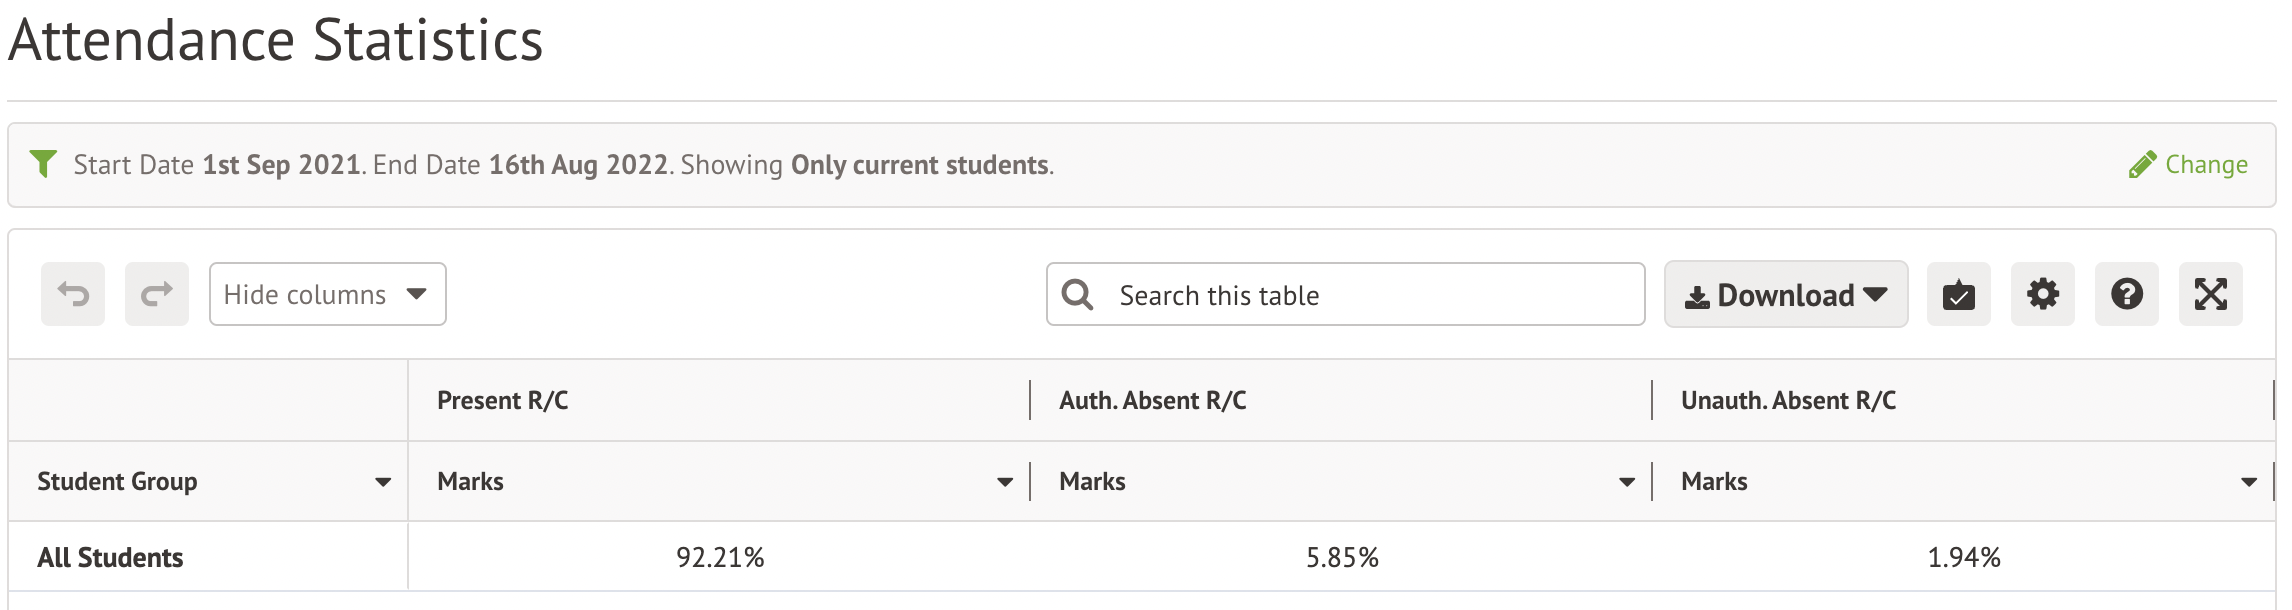Select the All Students row label
Viewport: 2292px width, 610px height.
click(110, 557)
